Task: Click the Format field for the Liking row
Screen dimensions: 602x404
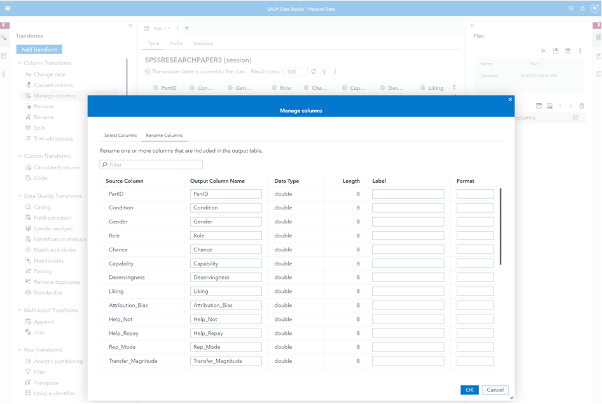Action: coord(475,291)
